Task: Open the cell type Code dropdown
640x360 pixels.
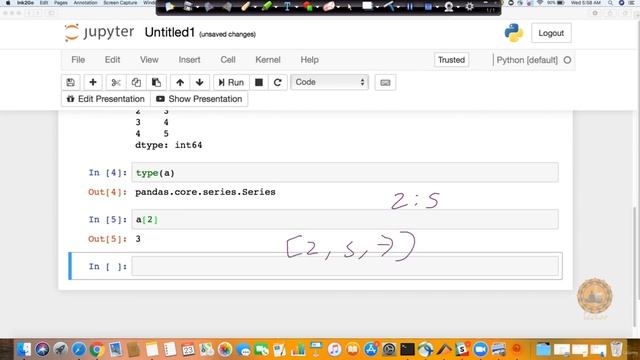Action: (329, 82)
